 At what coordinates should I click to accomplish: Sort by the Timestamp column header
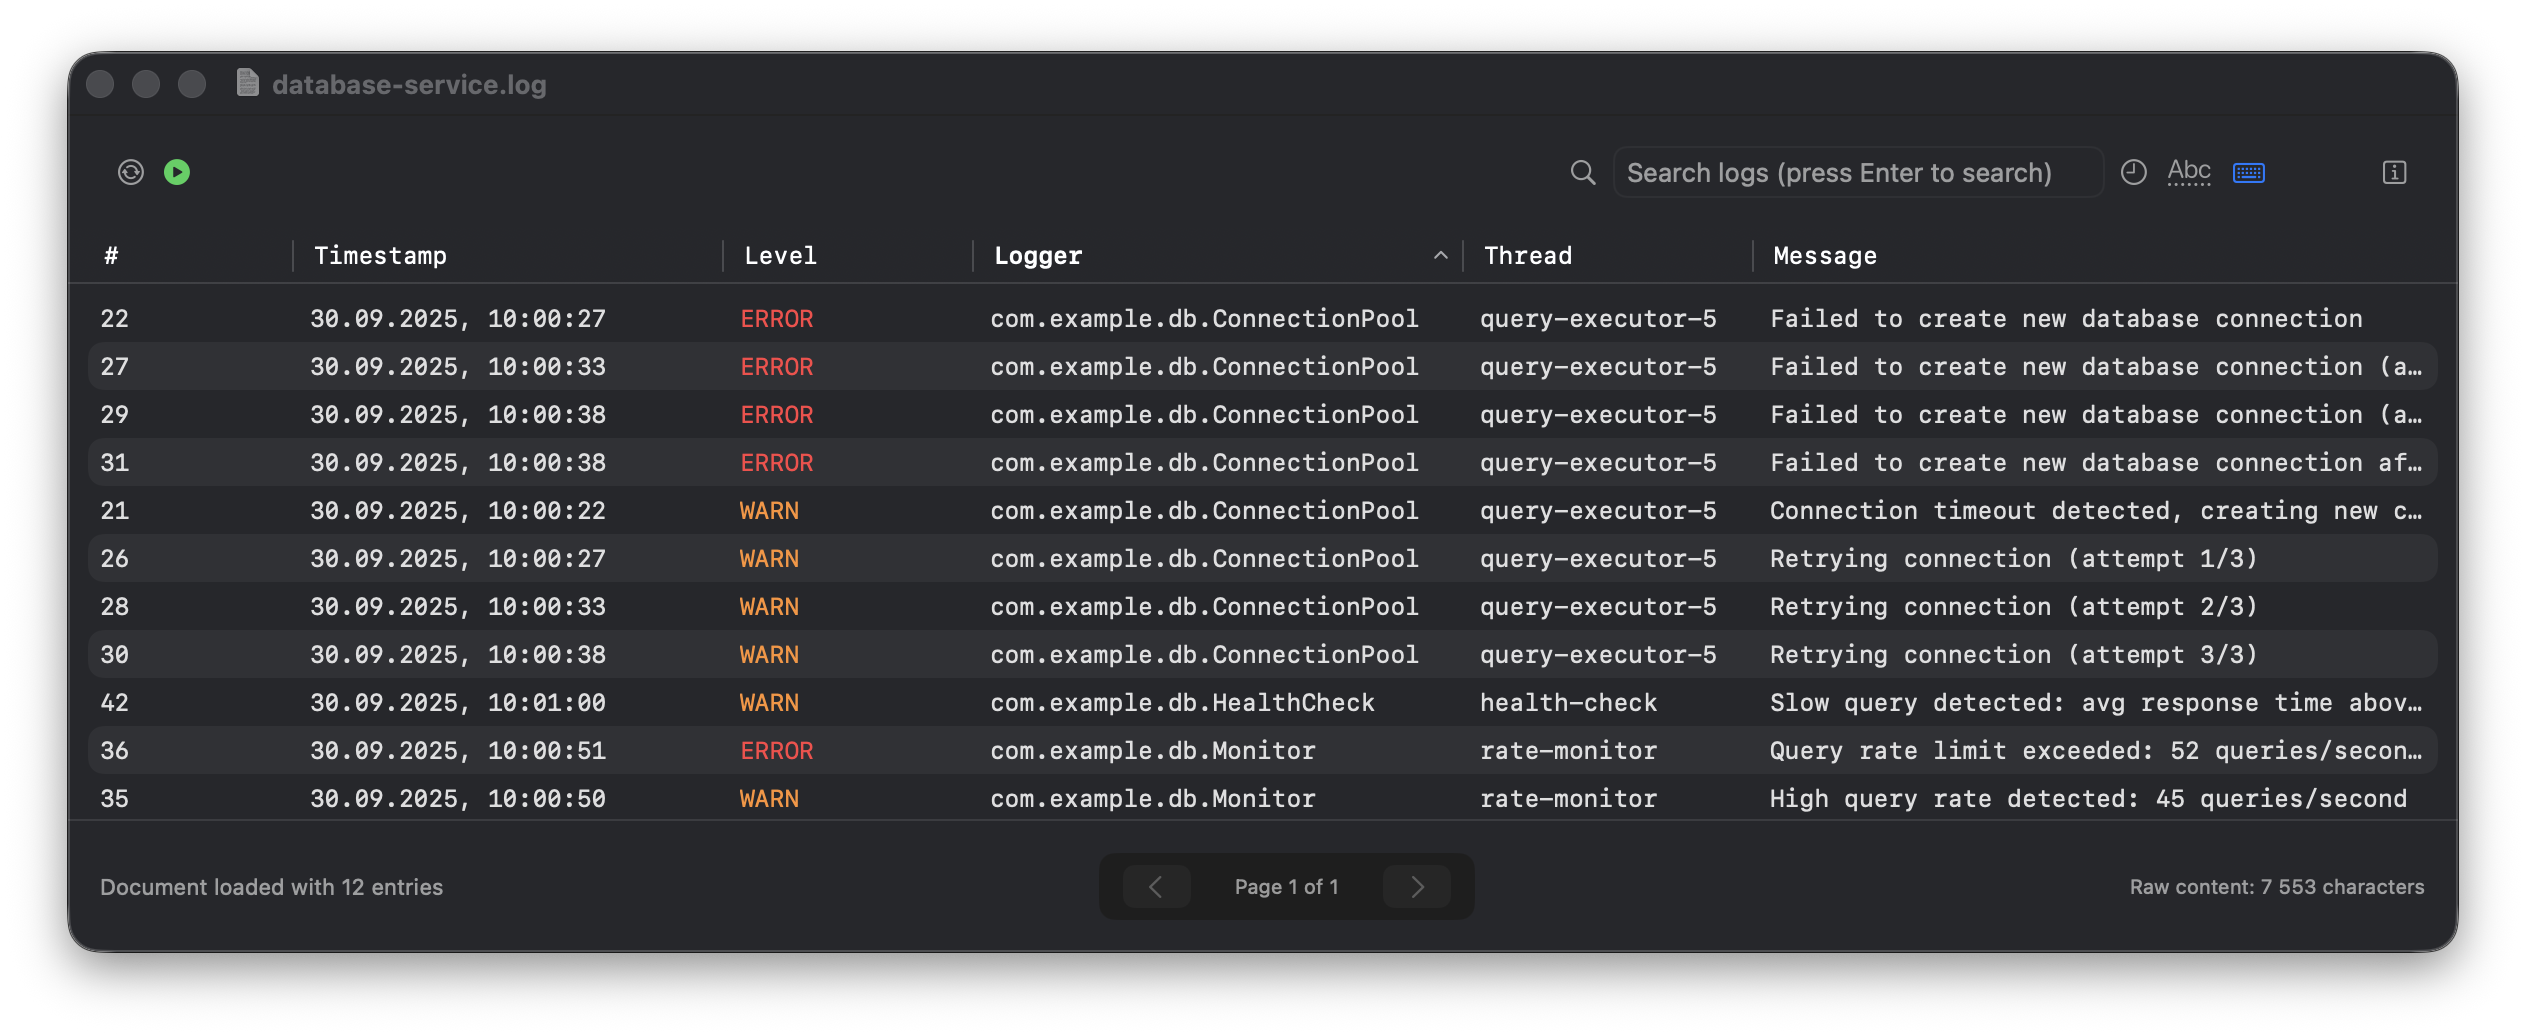pos(380,256)
